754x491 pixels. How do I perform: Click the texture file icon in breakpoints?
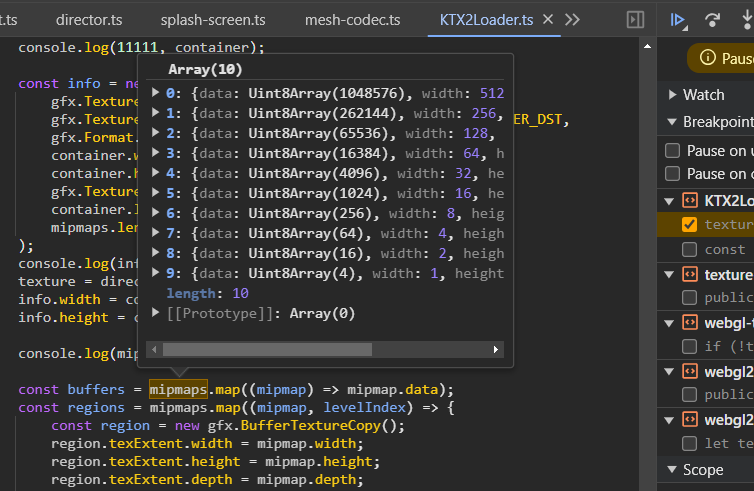point(690,274)
